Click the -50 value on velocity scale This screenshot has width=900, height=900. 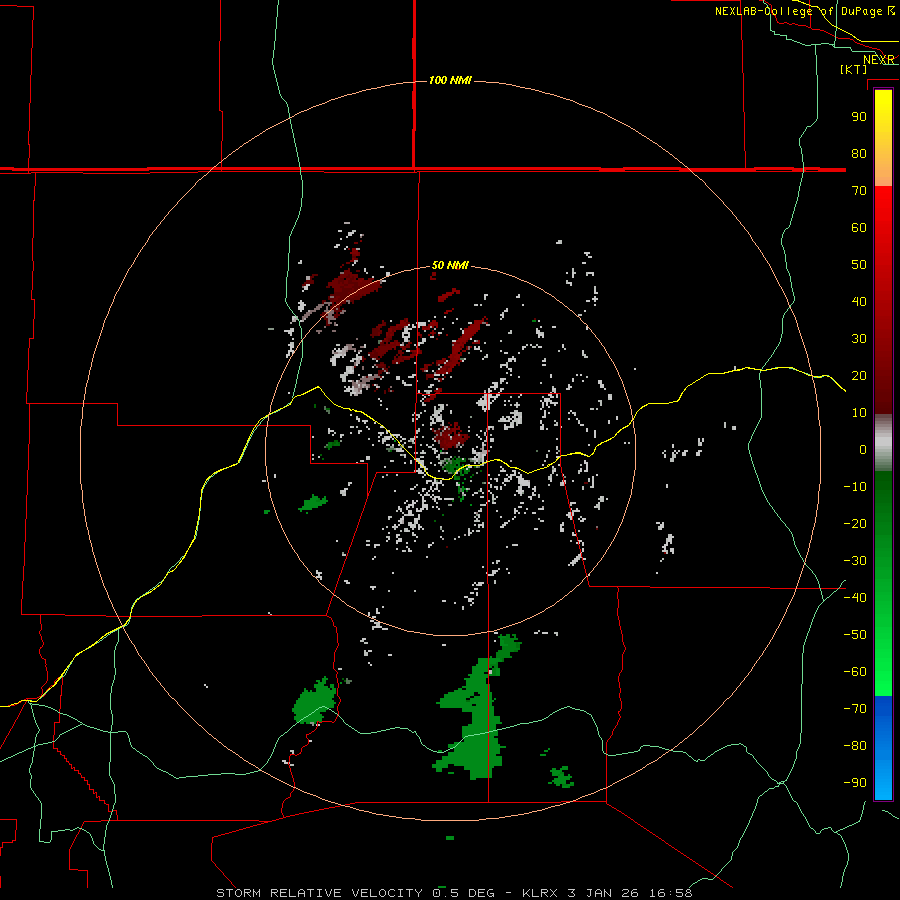click(x=855, y=635)
